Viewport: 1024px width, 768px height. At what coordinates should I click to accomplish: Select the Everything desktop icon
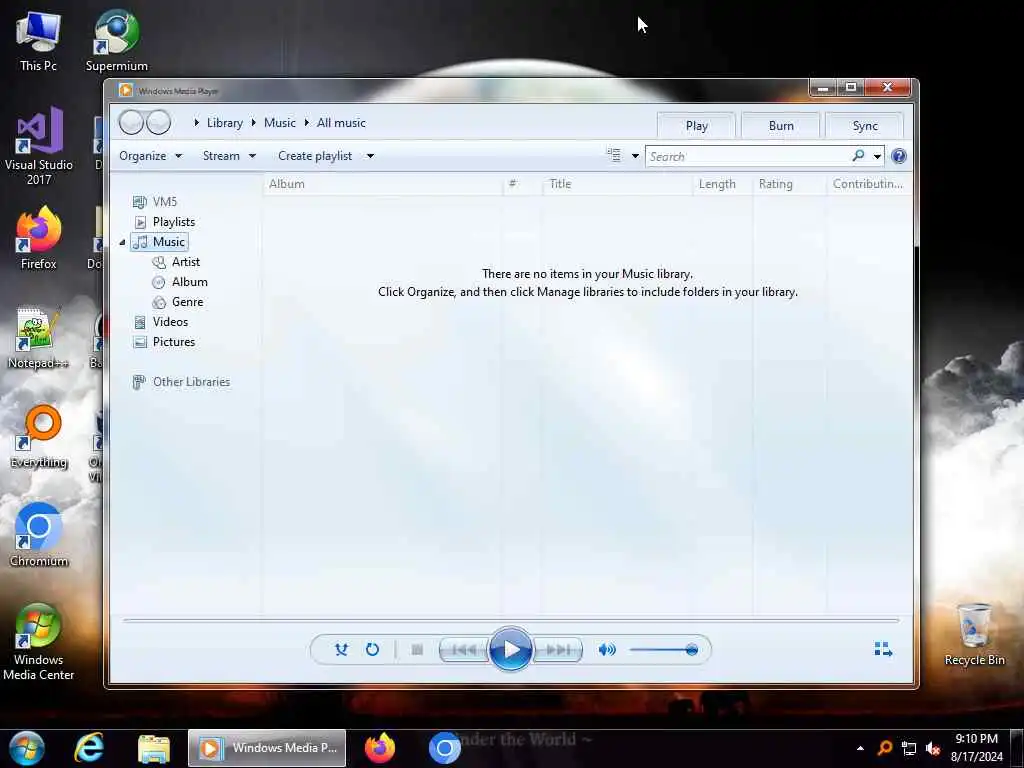point(39,438)
